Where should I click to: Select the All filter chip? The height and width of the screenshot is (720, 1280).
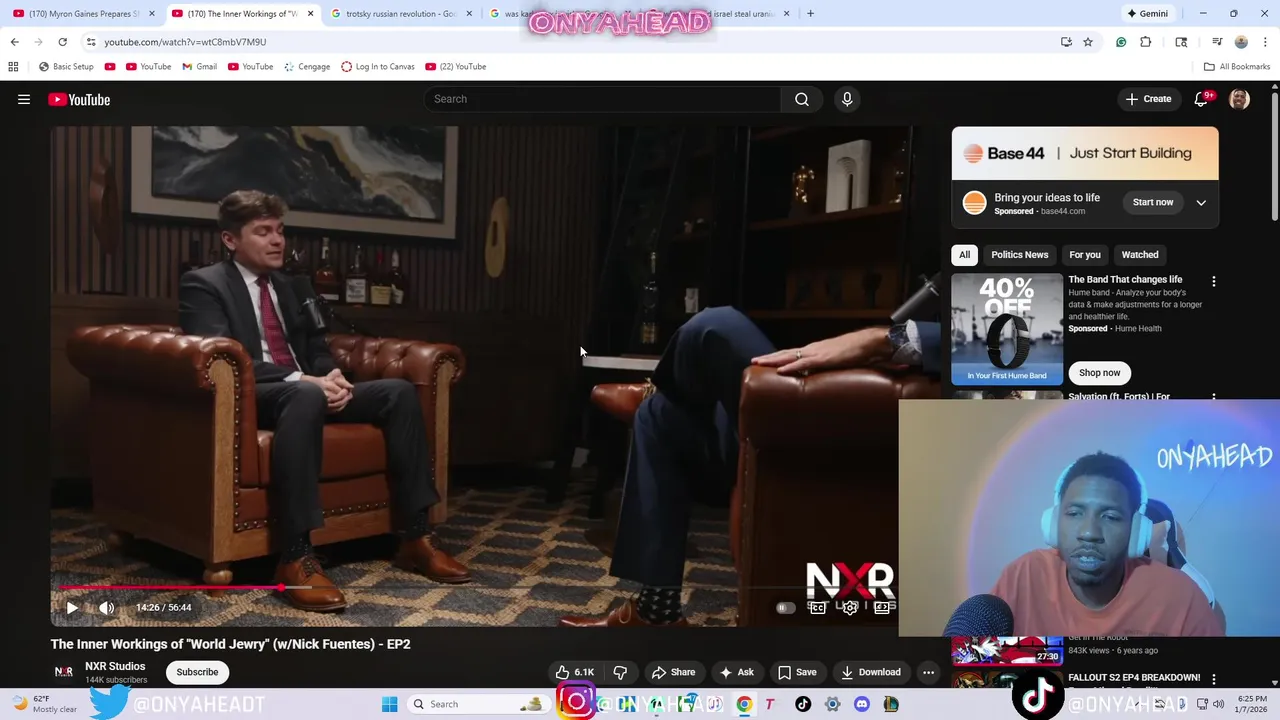click(964, 255)
